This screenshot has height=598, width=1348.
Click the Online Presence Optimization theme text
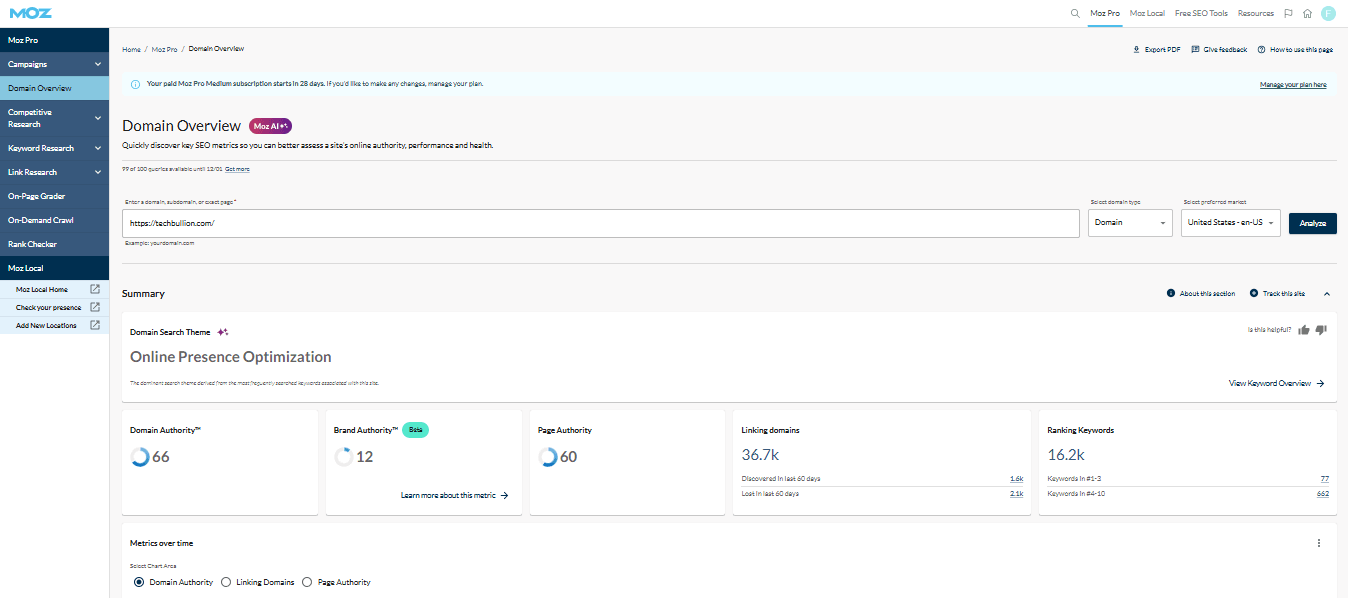click(x=231, y=357)
